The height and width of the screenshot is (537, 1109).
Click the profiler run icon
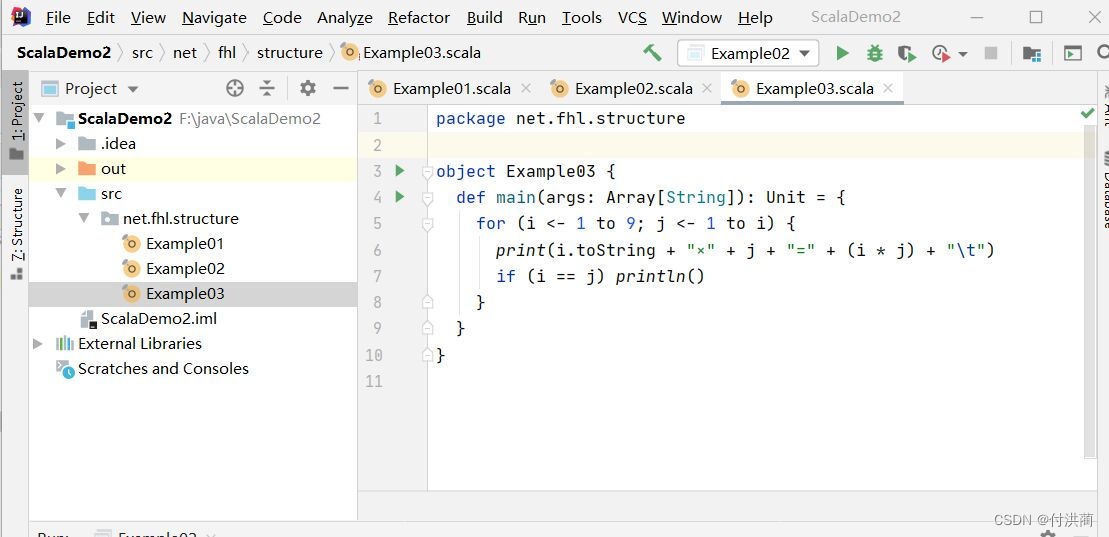point(940,53)
